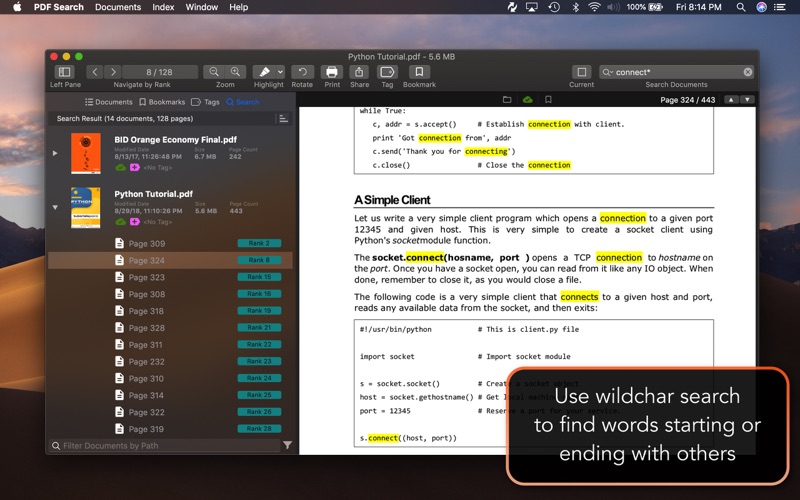
Task: Zoom out with the minus magnifier
Action: coord(214,72)
